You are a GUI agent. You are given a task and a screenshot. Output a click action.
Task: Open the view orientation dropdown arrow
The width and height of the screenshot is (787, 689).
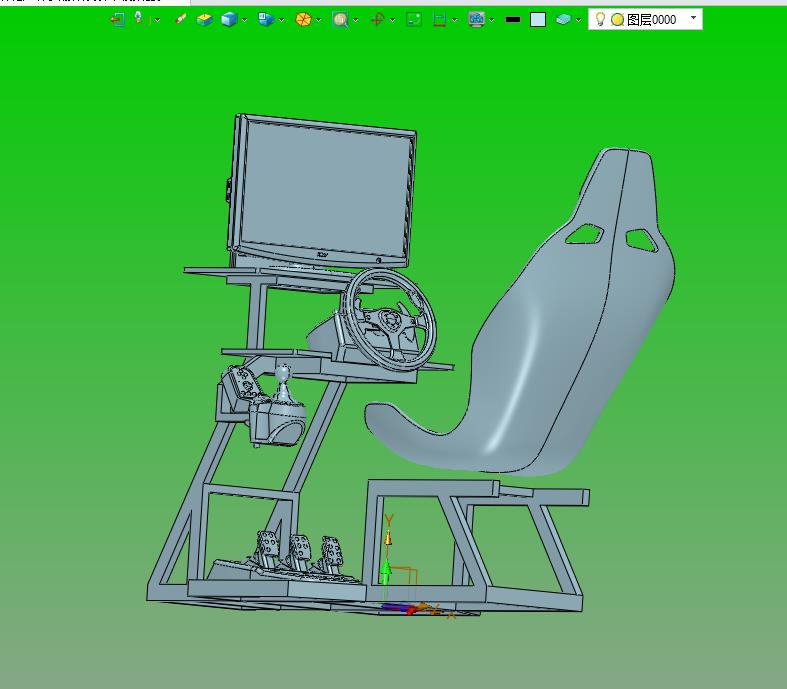281,20
